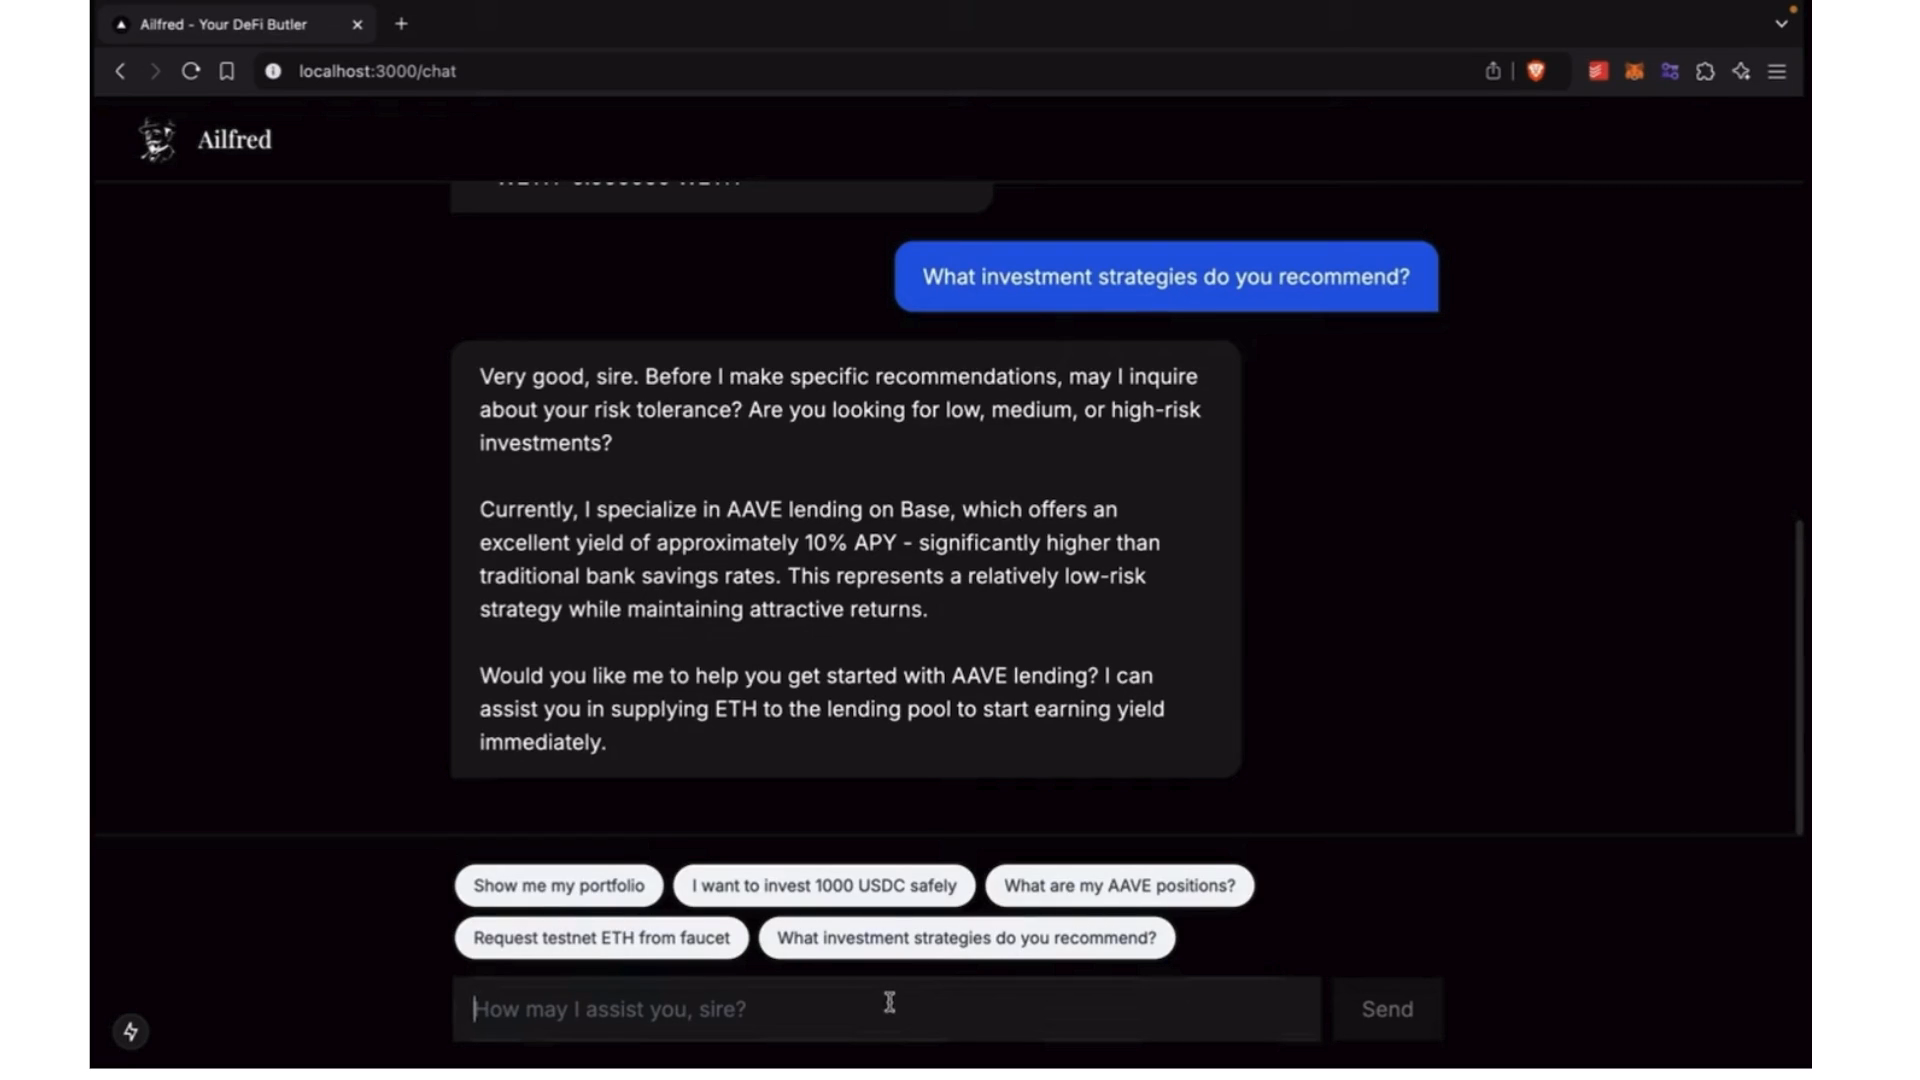Click the Send button
The height and width of the screenshot is (1080, 1920).
(x=1387, y=1009)
